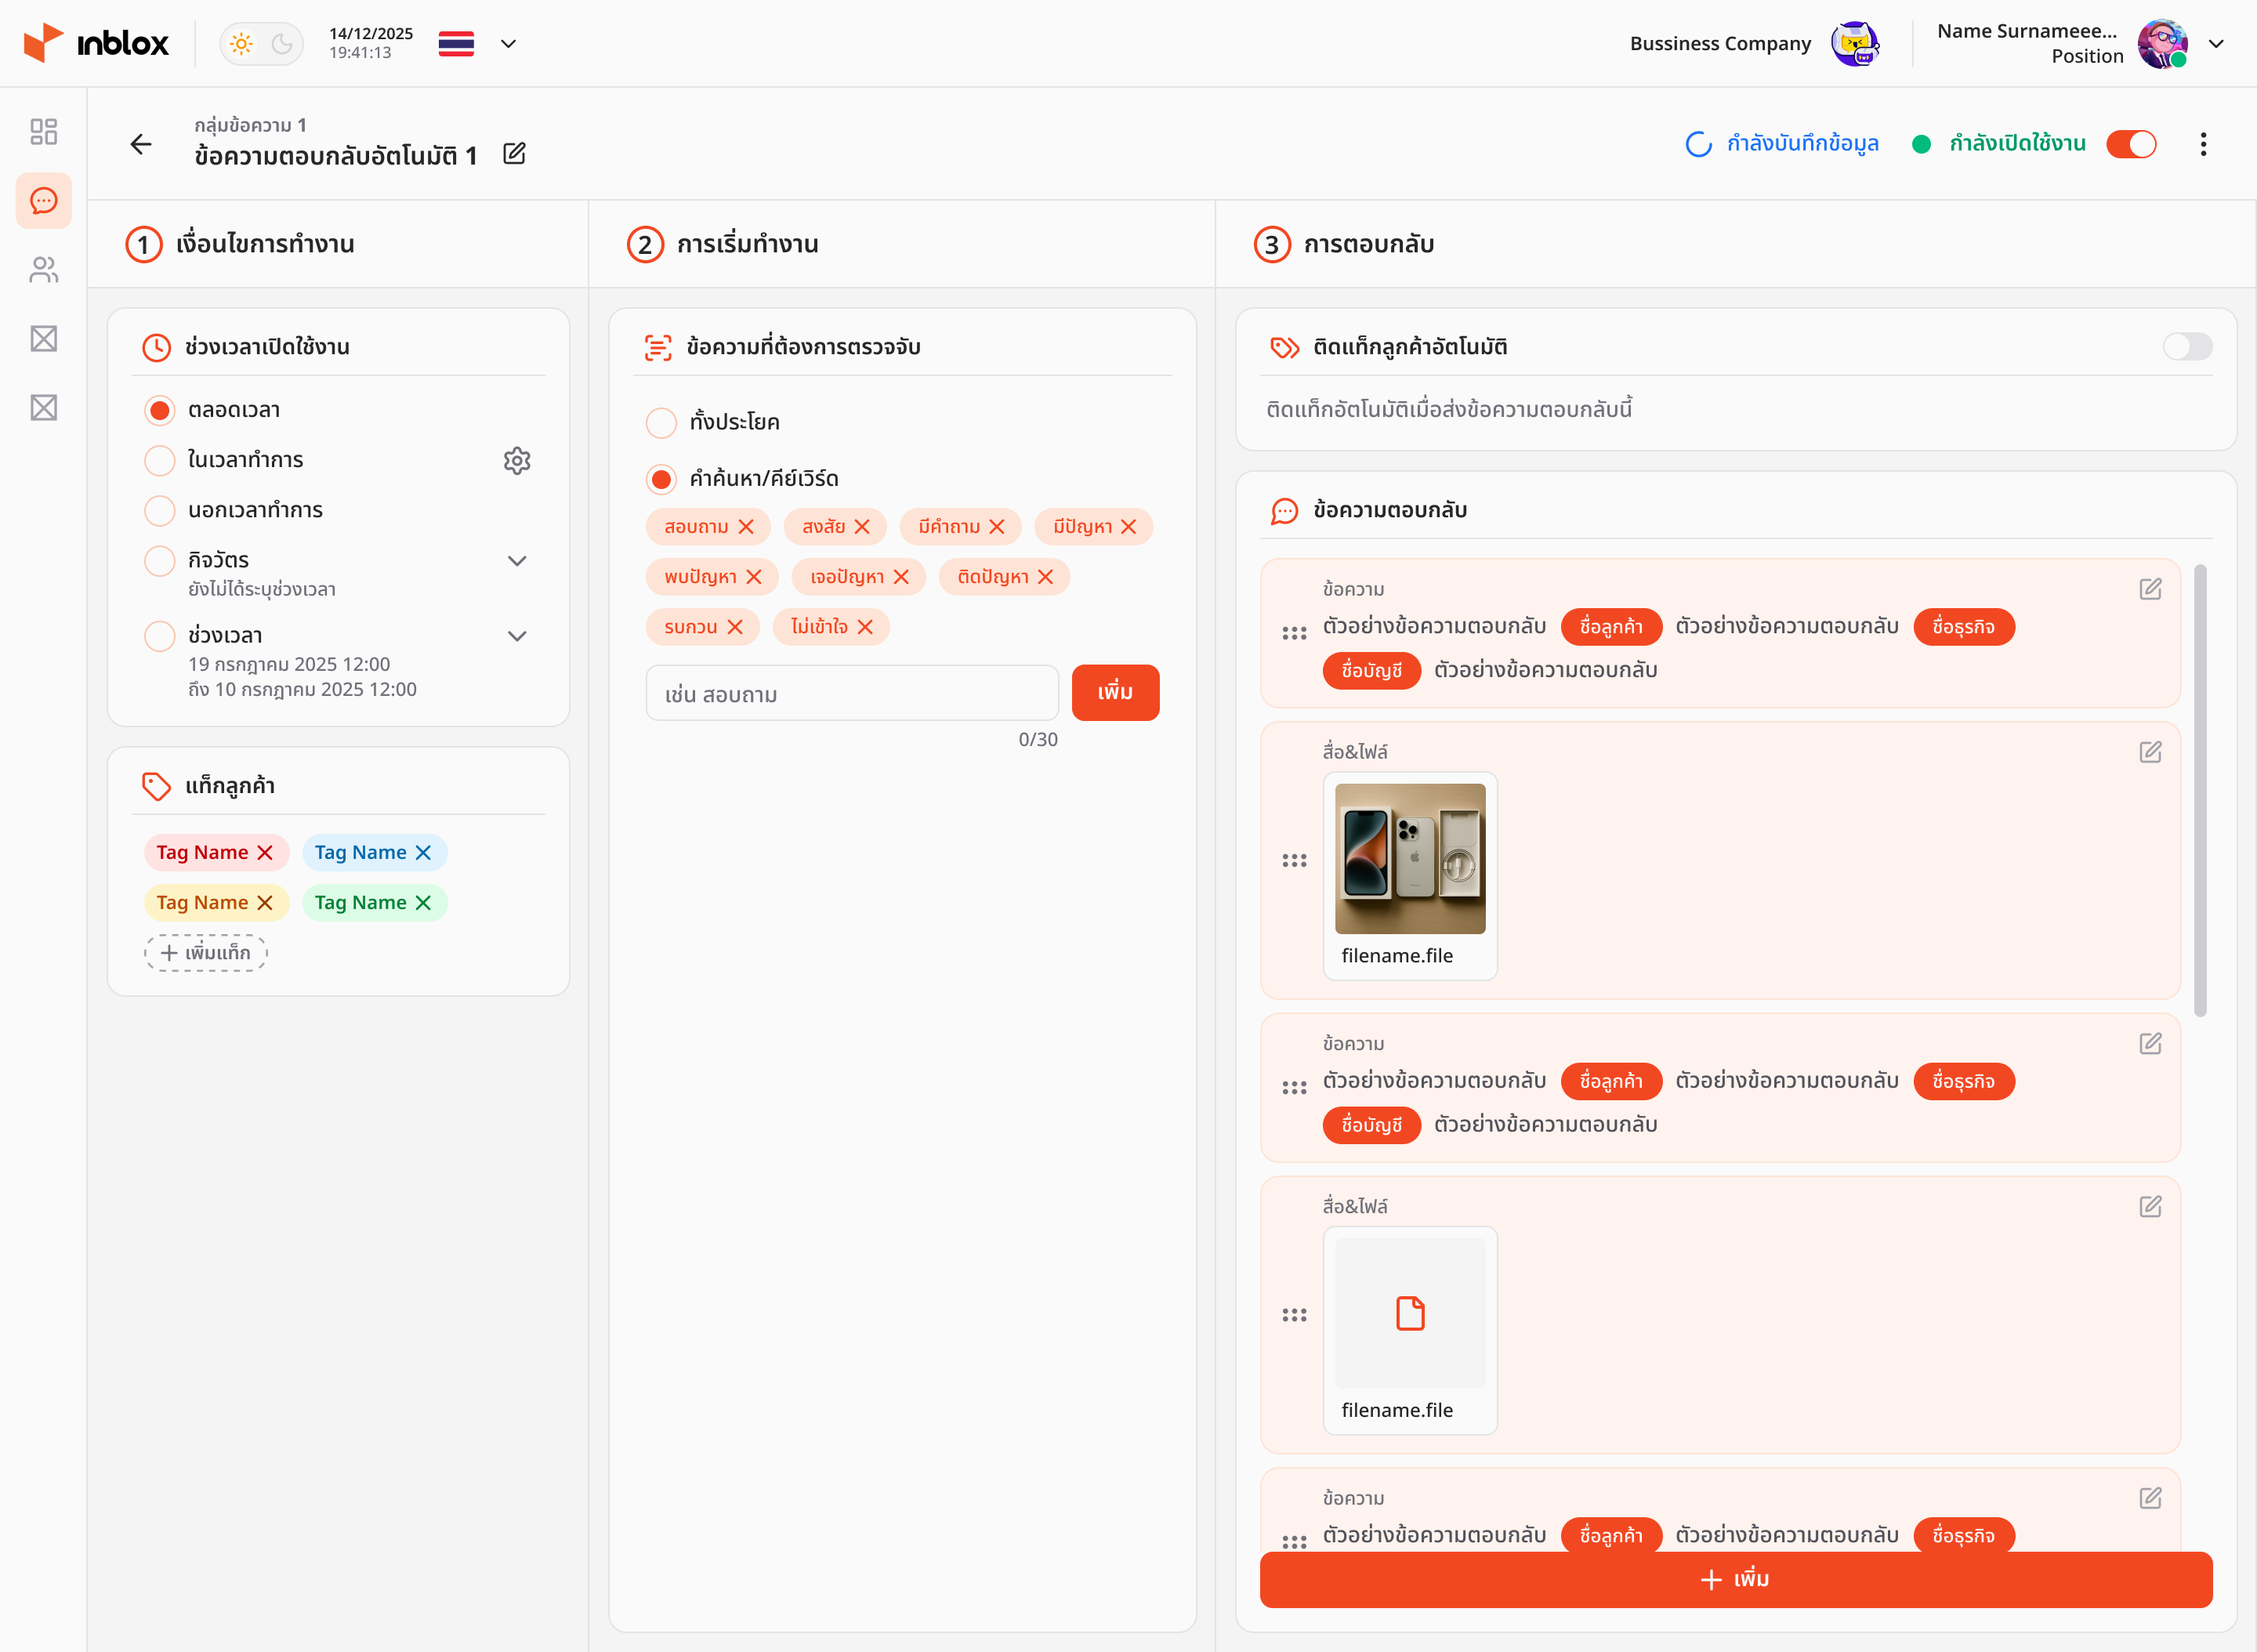Image resolution: width=2257 pixels, height=1652 pixels.
Task: Select the chat messages sidebar icon
Action: pyautogui.click(x=43, y=201)
